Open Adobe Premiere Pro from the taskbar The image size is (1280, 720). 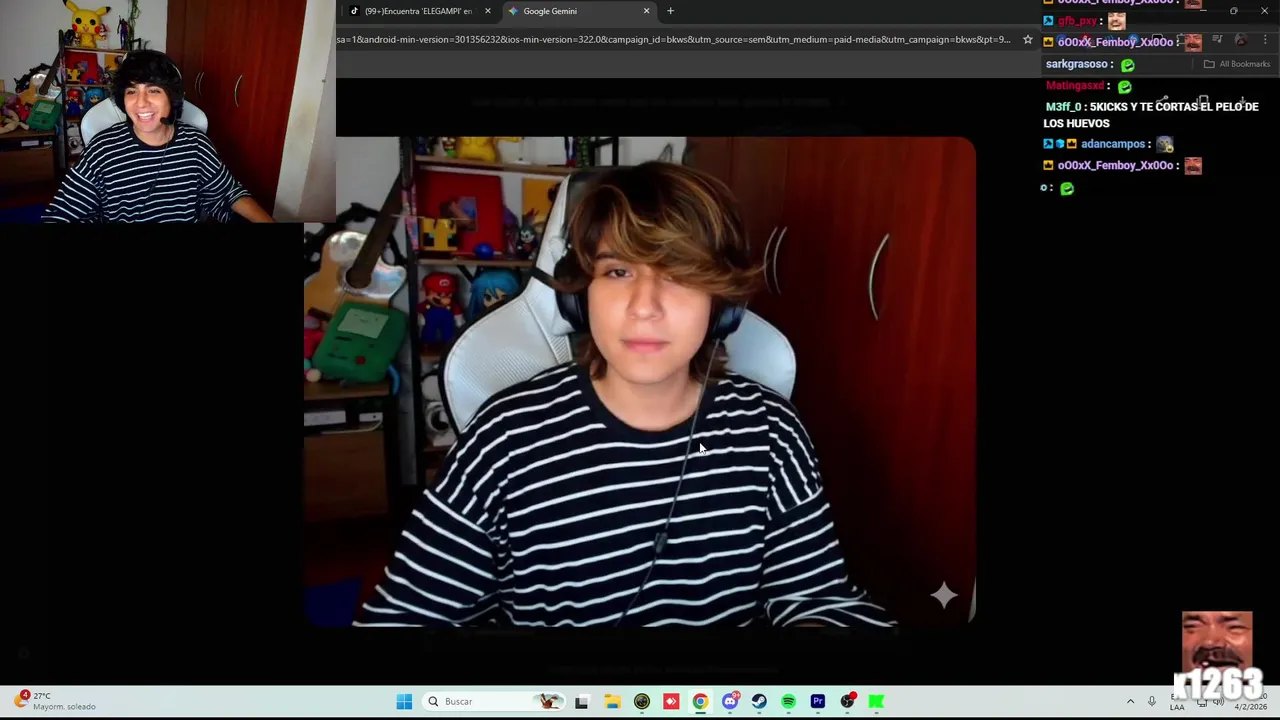coord(818,701)
